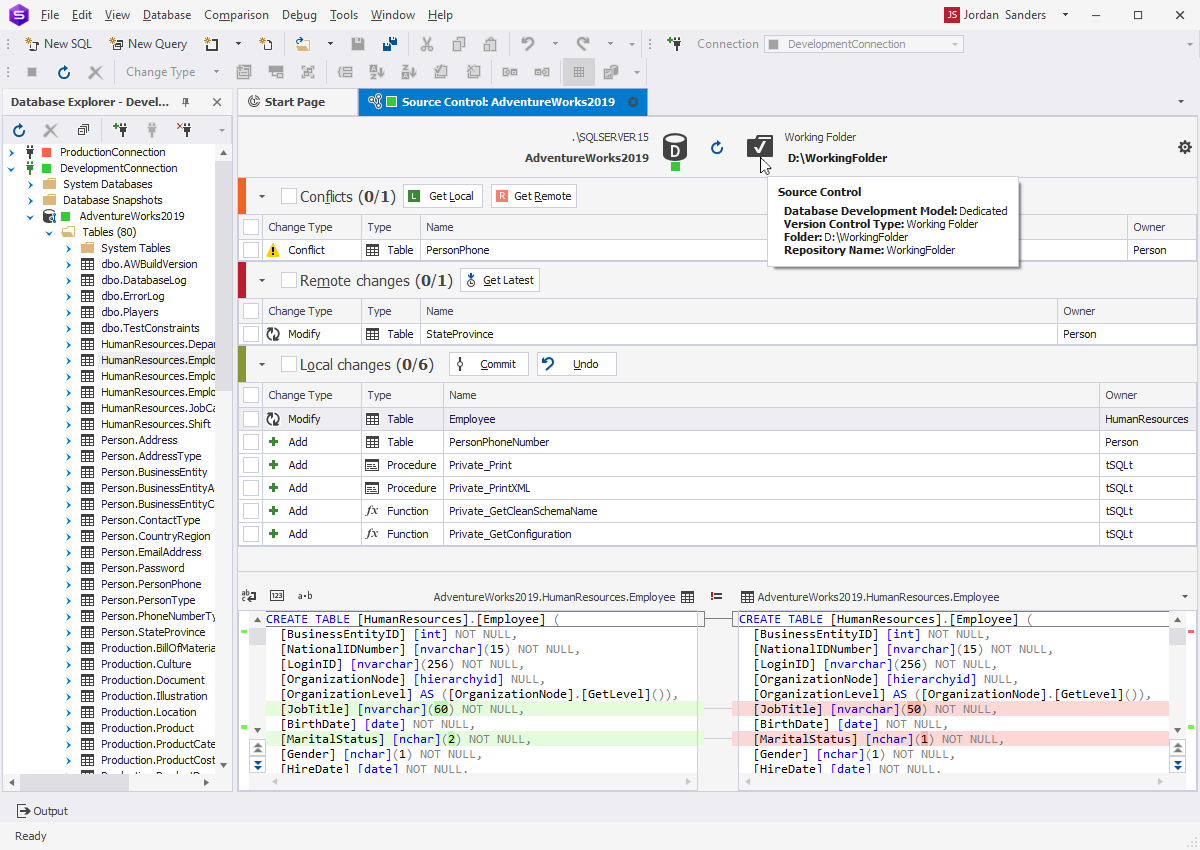Click the 'ab' whitespace option icon in diff pane
The image size is (1200, 850).
[x=250, y=596]
